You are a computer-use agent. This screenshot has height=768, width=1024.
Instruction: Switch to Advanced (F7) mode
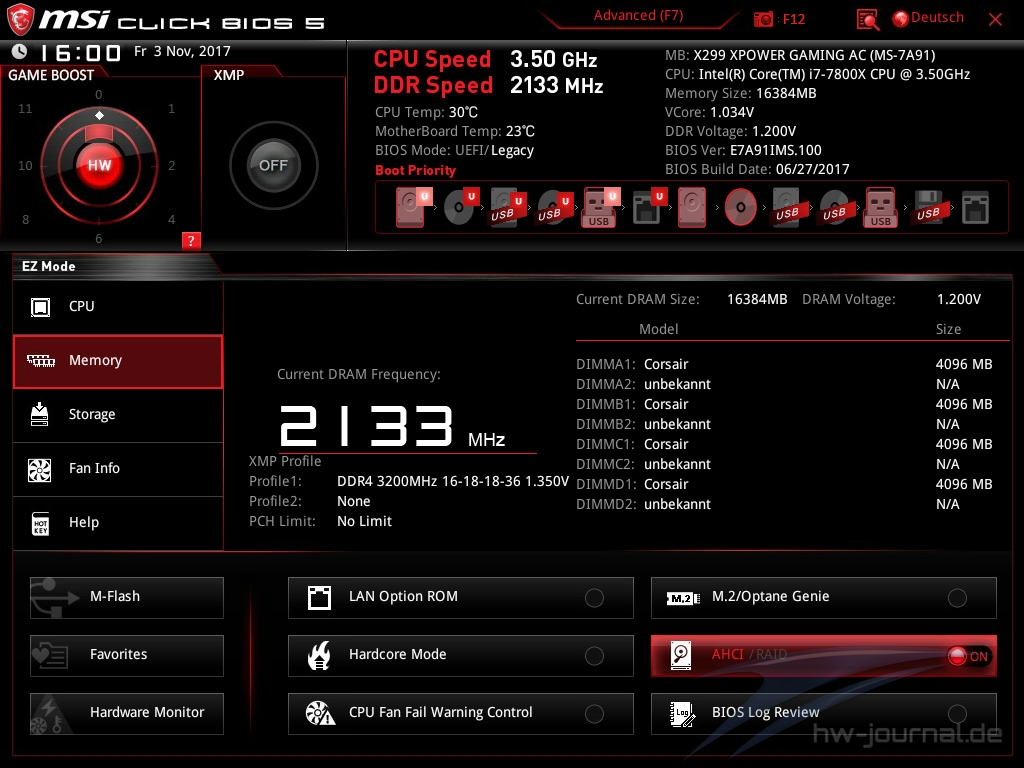638,16
